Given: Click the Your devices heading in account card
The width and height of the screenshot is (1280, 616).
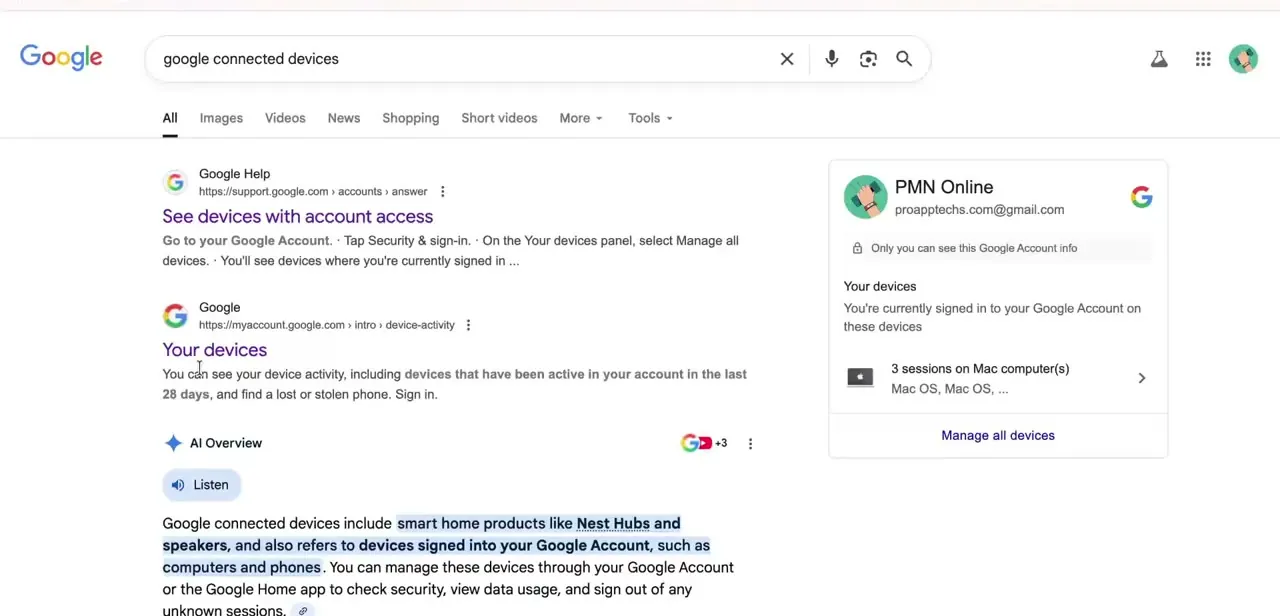Looking at the screenshot, I should tap(880, 286).
